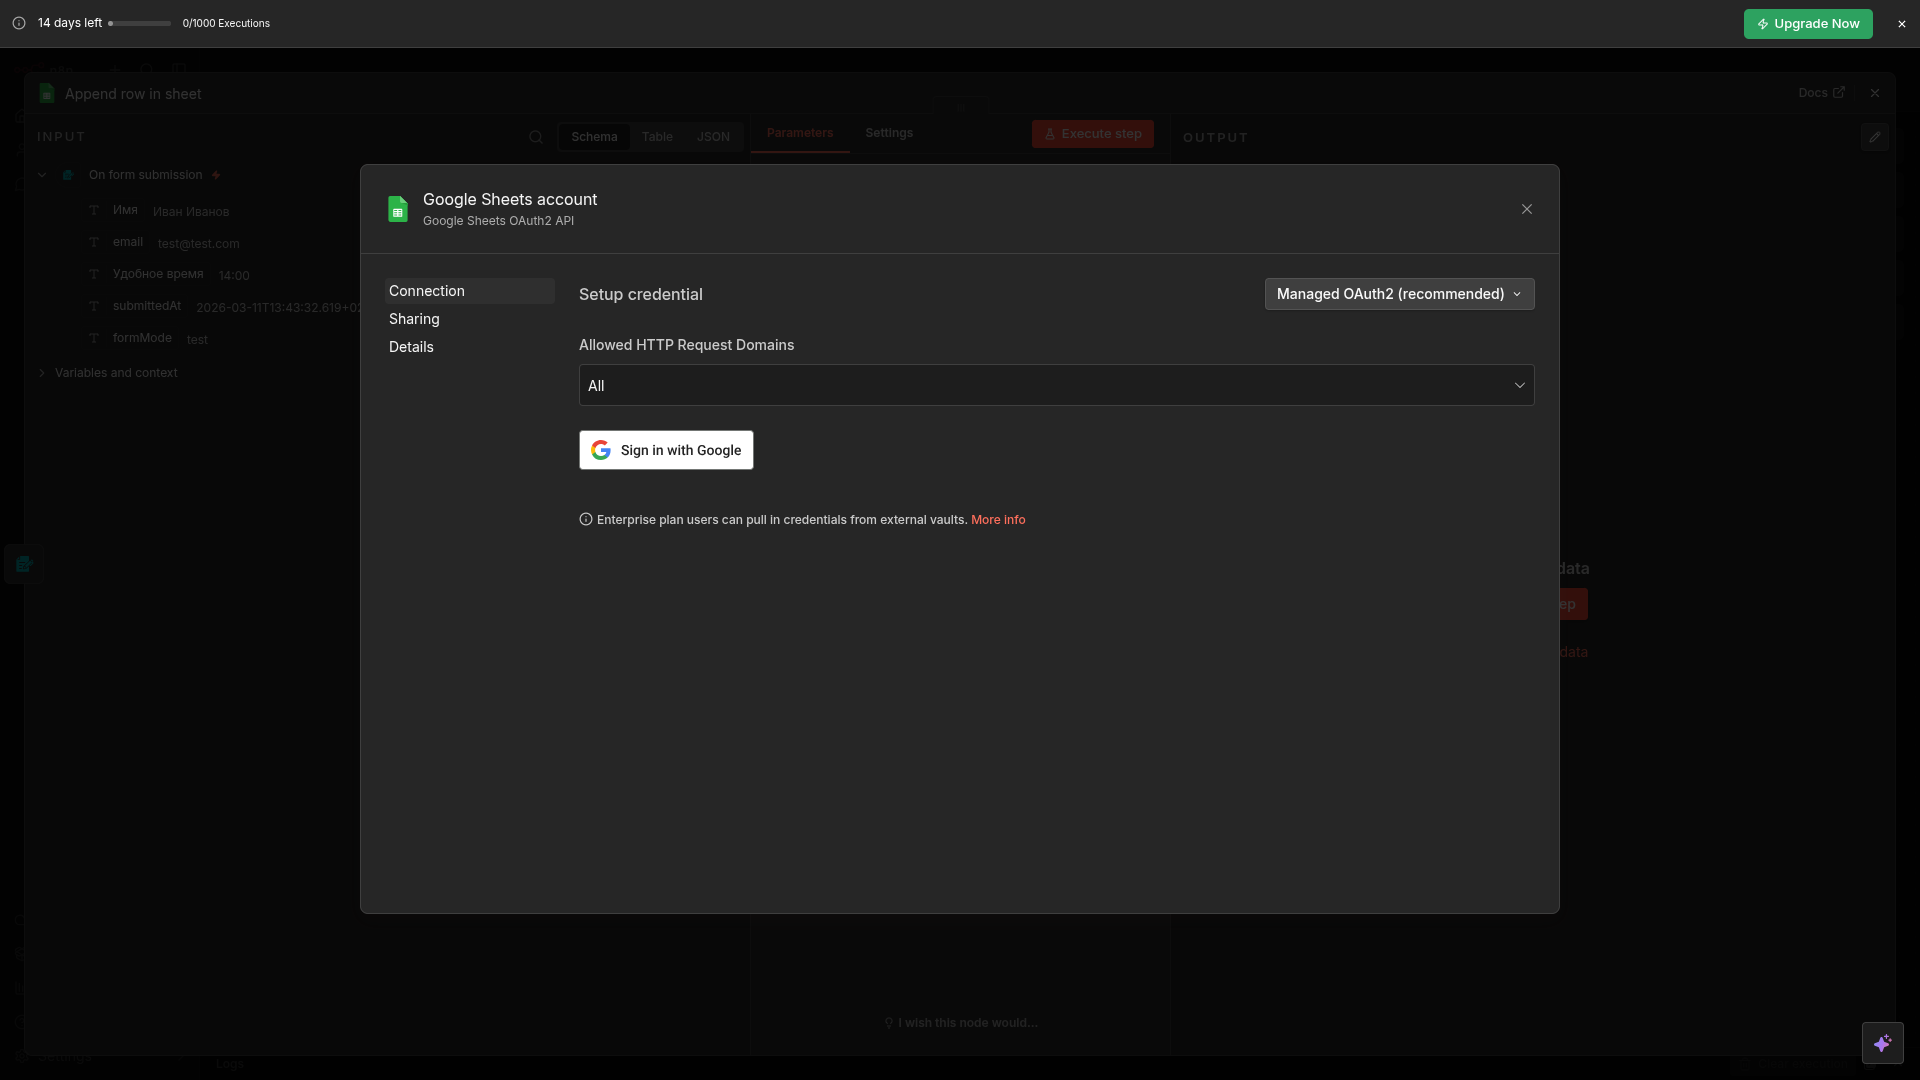Dismiss the trial banner with the X
1920x1080 pixels.
(1902, 24)
